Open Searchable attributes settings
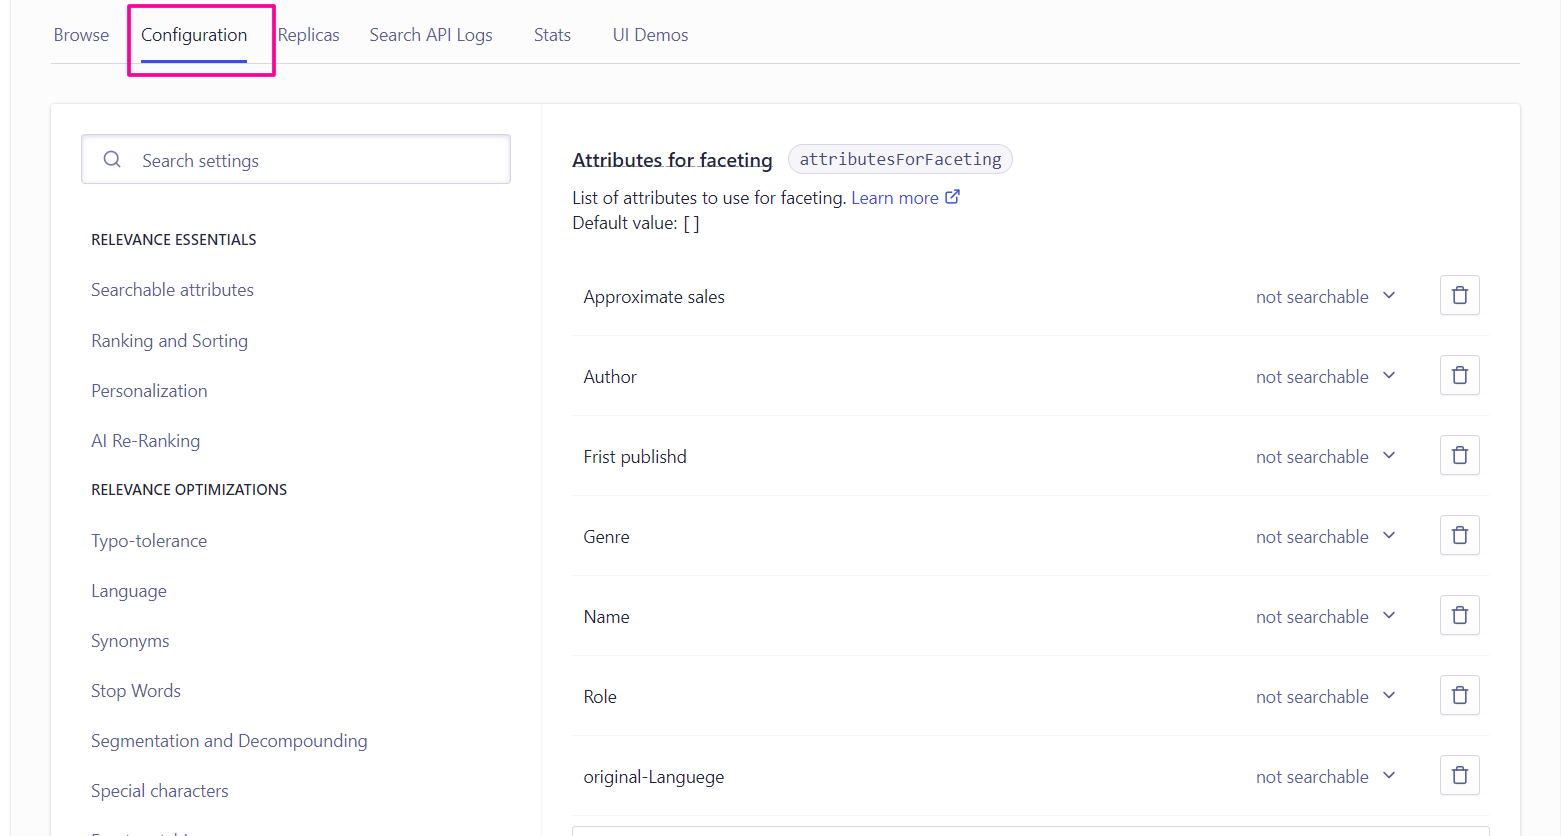 coord(172,289)
